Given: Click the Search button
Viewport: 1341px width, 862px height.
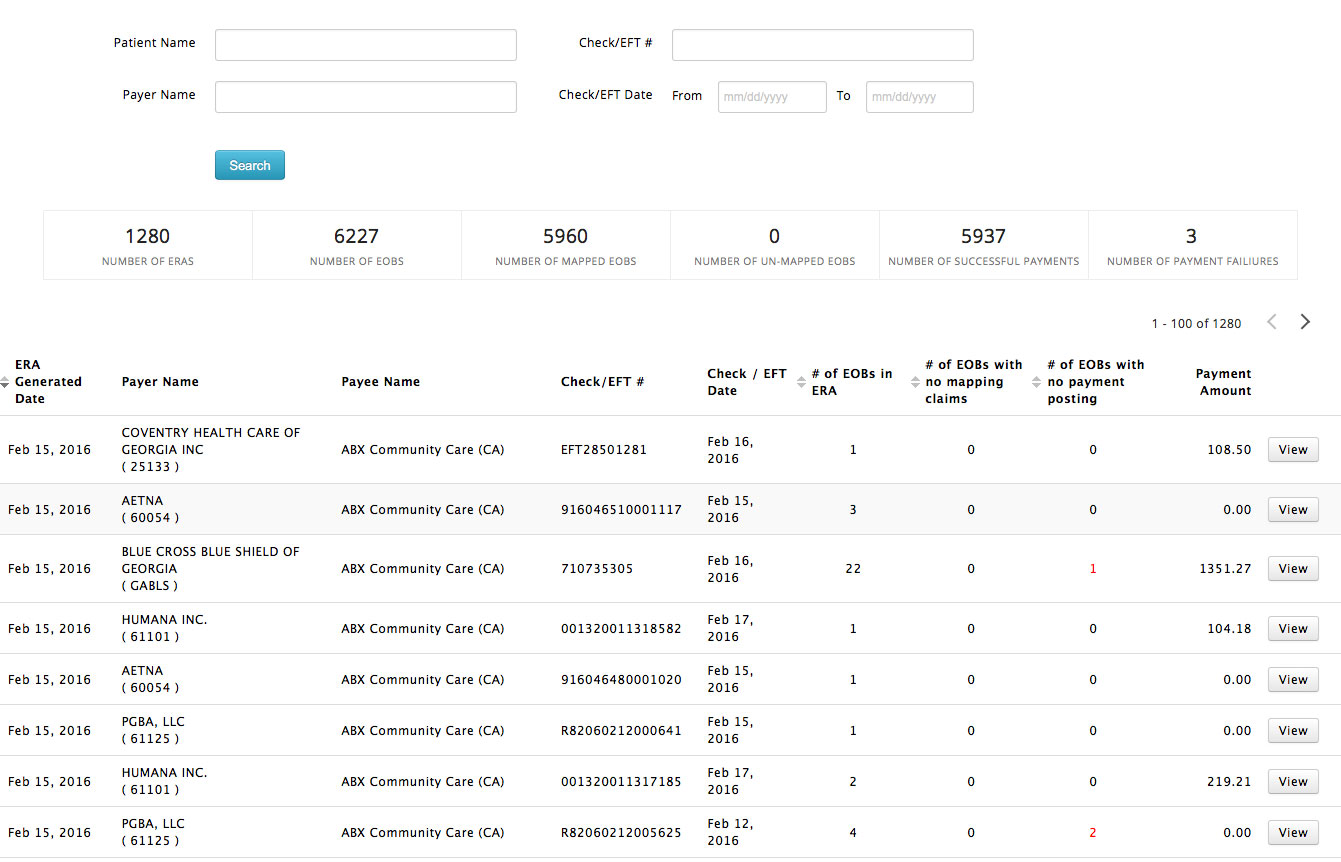Looking at the screenshot, I should pyautogui.click(x=249, y=165).
